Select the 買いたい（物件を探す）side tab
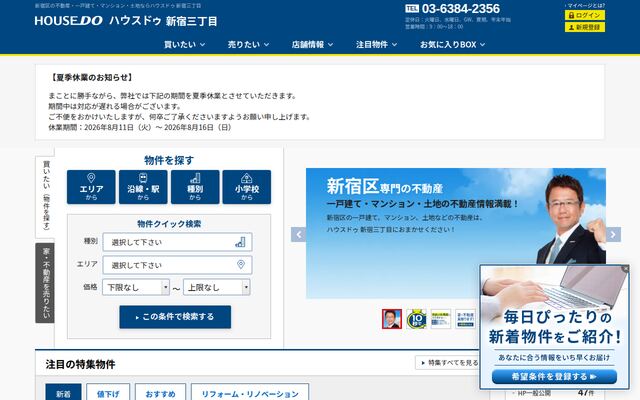 click(x=45, y=196)
